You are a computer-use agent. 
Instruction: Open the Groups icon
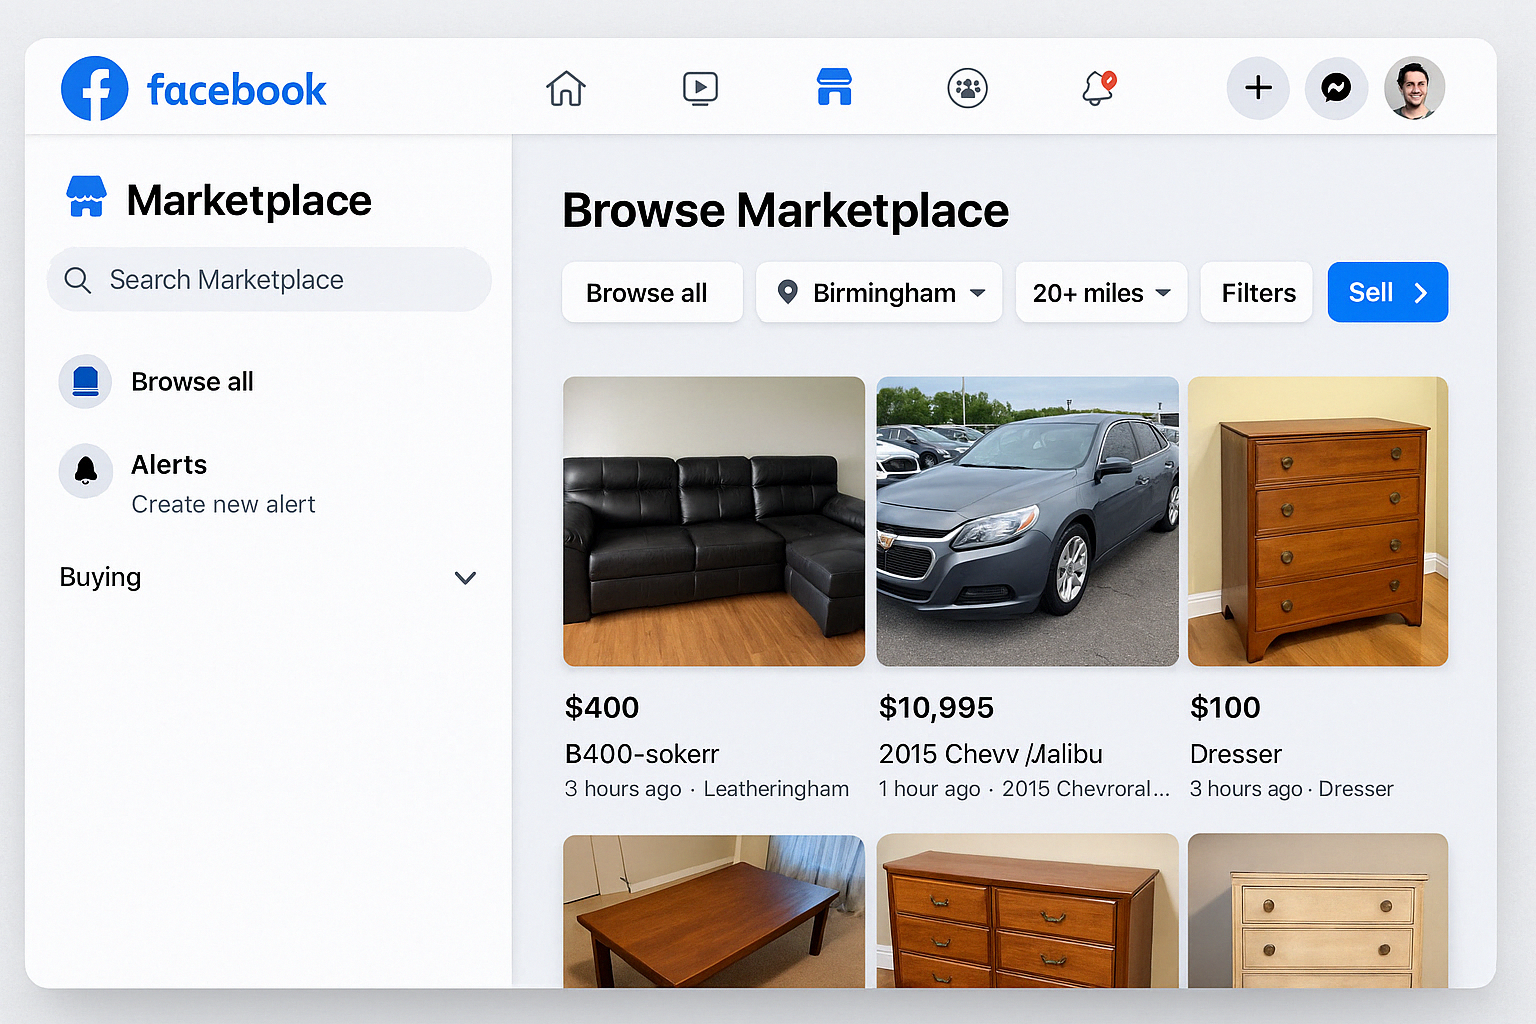coord(967,89)
